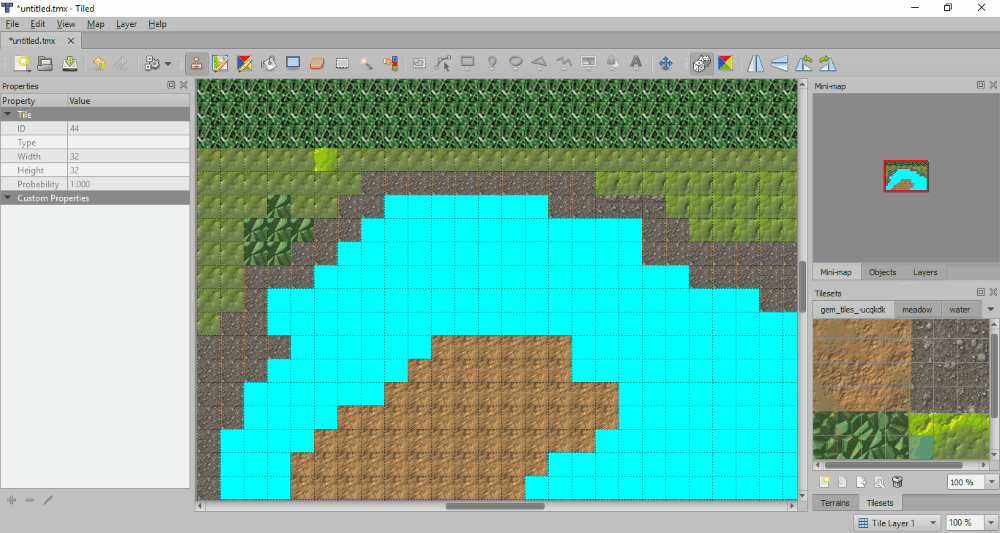
Task: Select the Rectangular Select tool
Action: coord(342,63)
